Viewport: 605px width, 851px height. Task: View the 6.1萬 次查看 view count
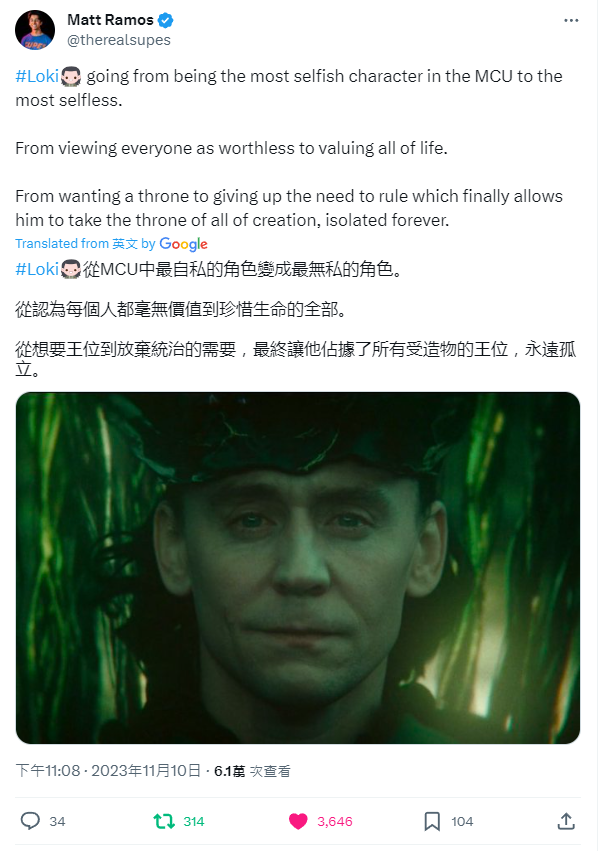pyautogui.click(x=252, y=771)
